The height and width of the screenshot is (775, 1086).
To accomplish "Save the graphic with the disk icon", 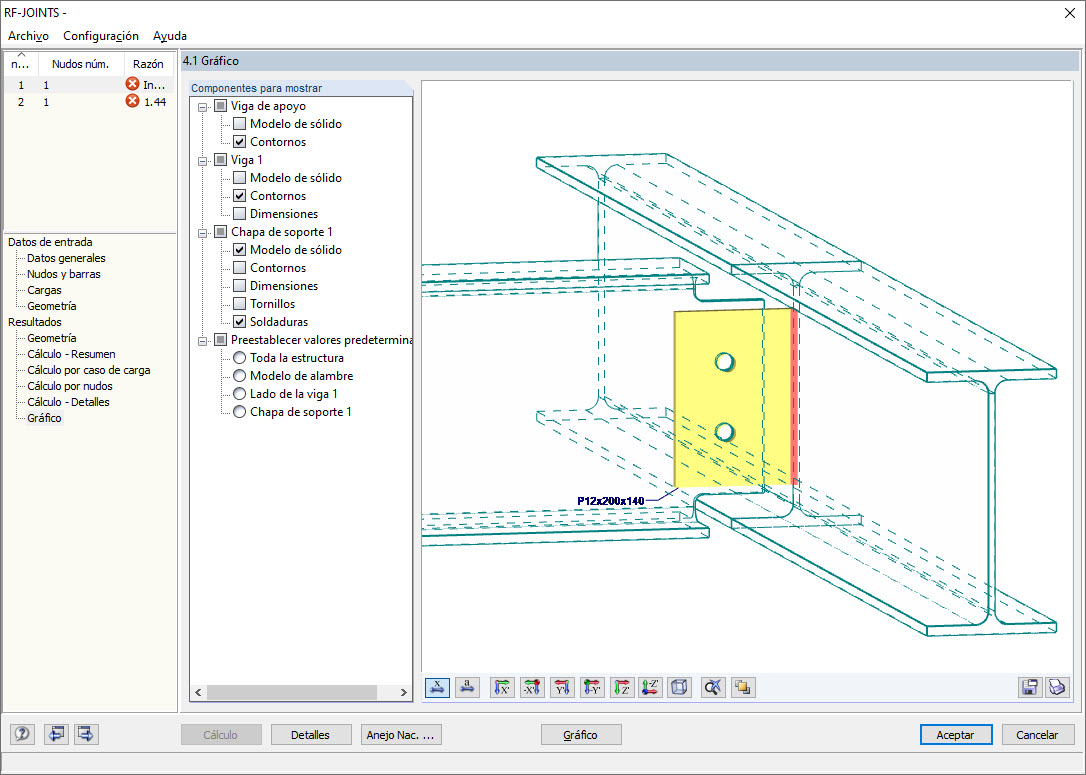I will coord(1029,688).
